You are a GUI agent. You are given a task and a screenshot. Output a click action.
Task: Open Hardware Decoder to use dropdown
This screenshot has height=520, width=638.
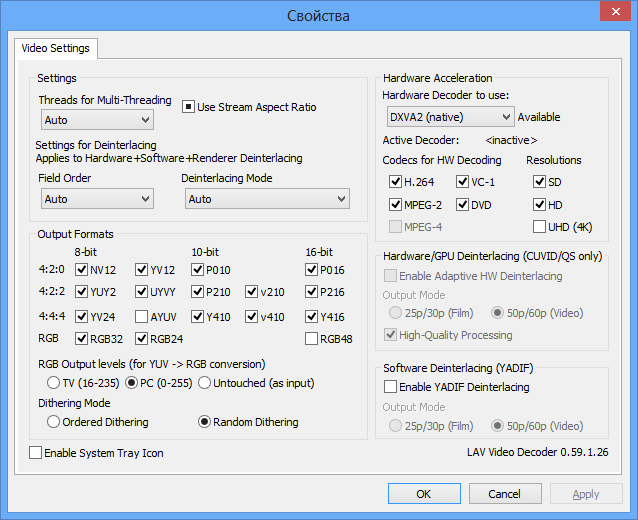coord(449,117)
